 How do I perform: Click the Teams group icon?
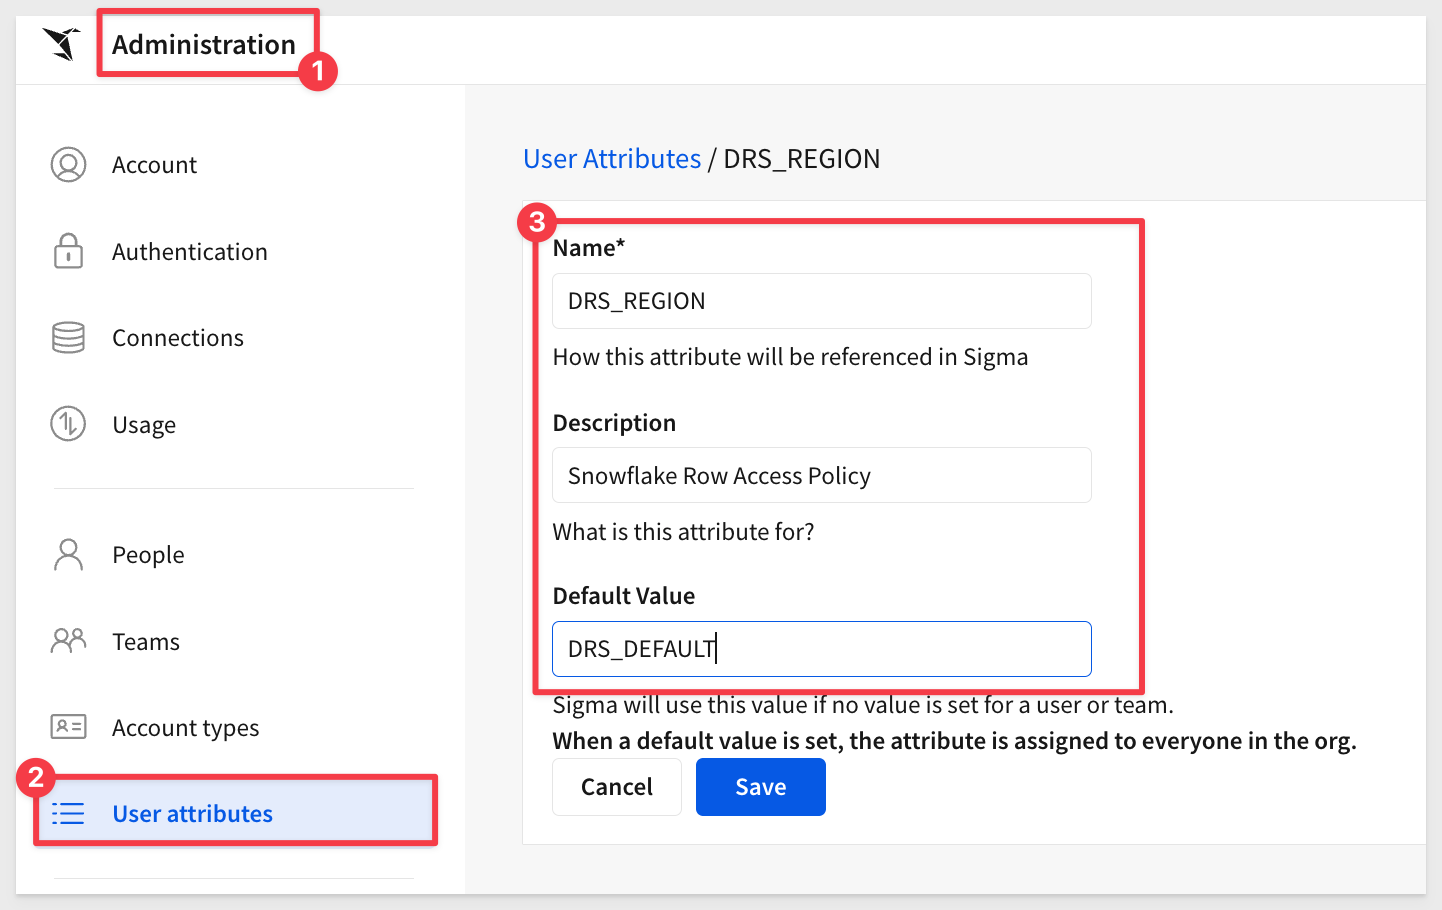coord(68,641)
